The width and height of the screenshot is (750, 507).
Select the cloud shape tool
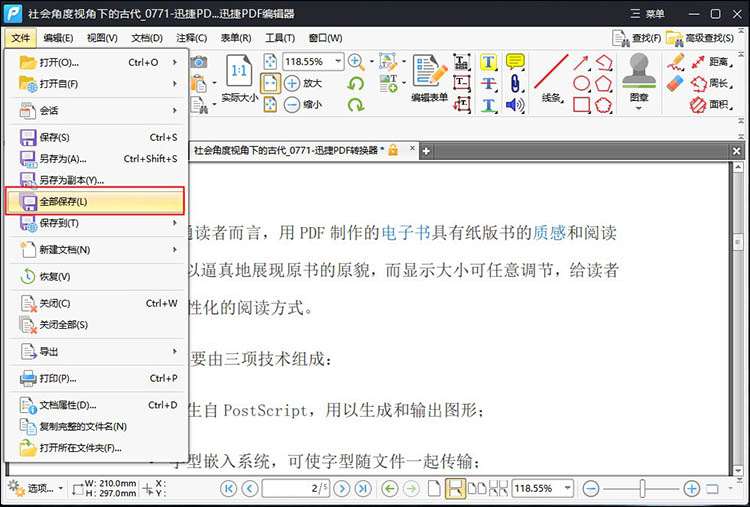604,104
